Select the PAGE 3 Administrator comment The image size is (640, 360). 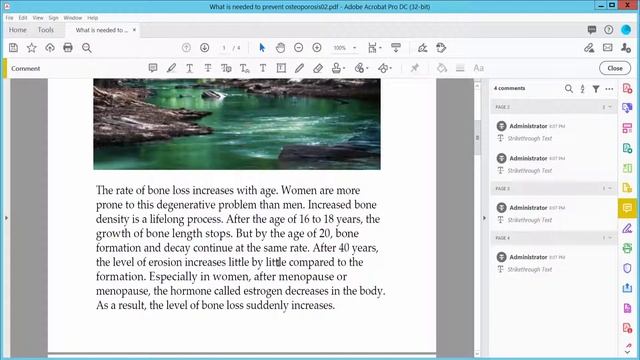tap(553, 213)
